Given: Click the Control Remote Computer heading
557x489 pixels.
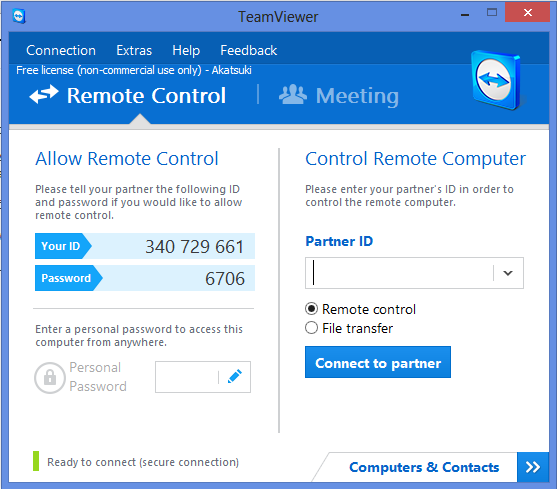Looking at the screenshot, I should click(415, 158).
